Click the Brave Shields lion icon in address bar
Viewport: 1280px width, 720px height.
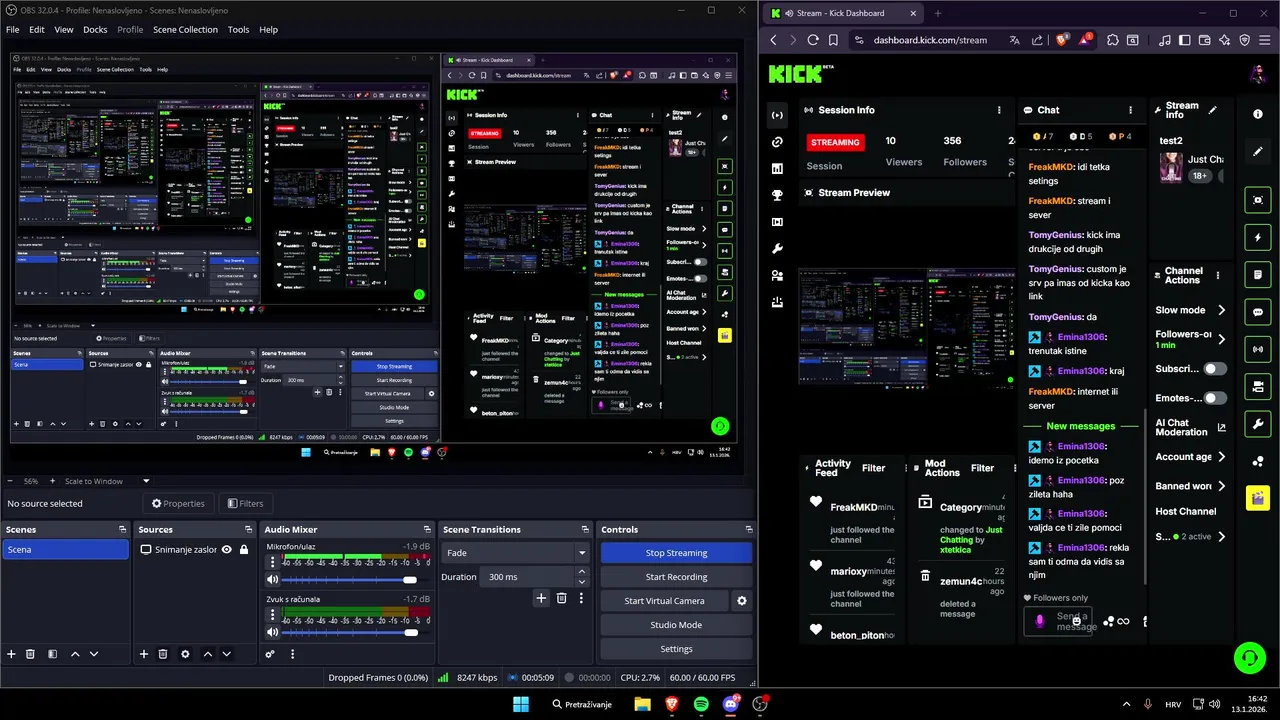click(x=1061, y=40)
